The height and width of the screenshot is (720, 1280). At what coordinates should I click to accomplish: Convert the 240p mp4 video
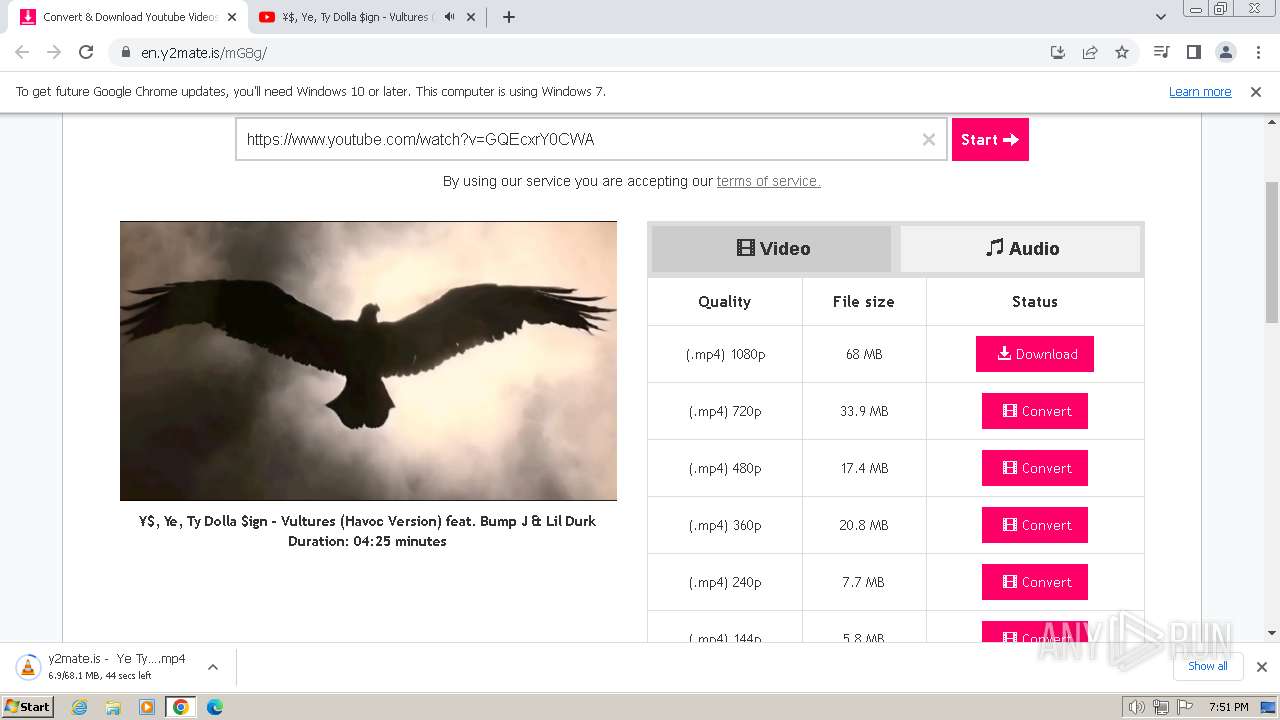(x=1035, y=582)
